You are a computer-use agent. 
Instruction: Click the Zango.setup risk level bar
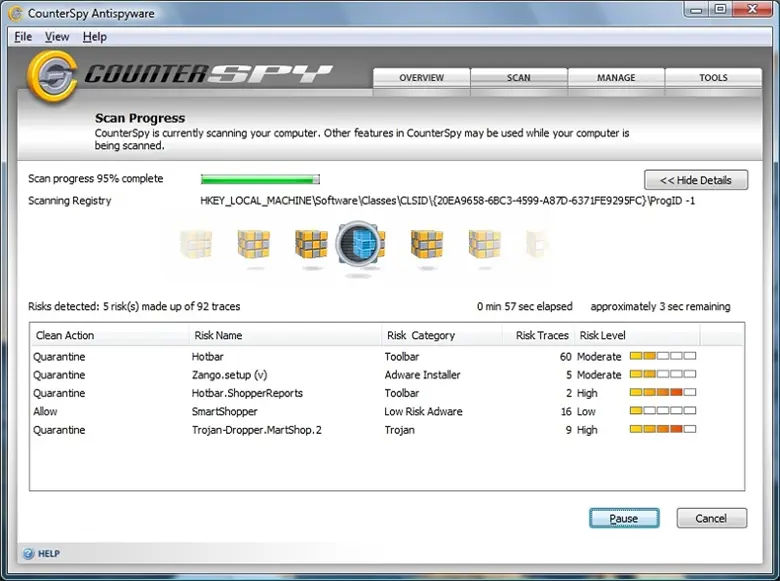663,374
